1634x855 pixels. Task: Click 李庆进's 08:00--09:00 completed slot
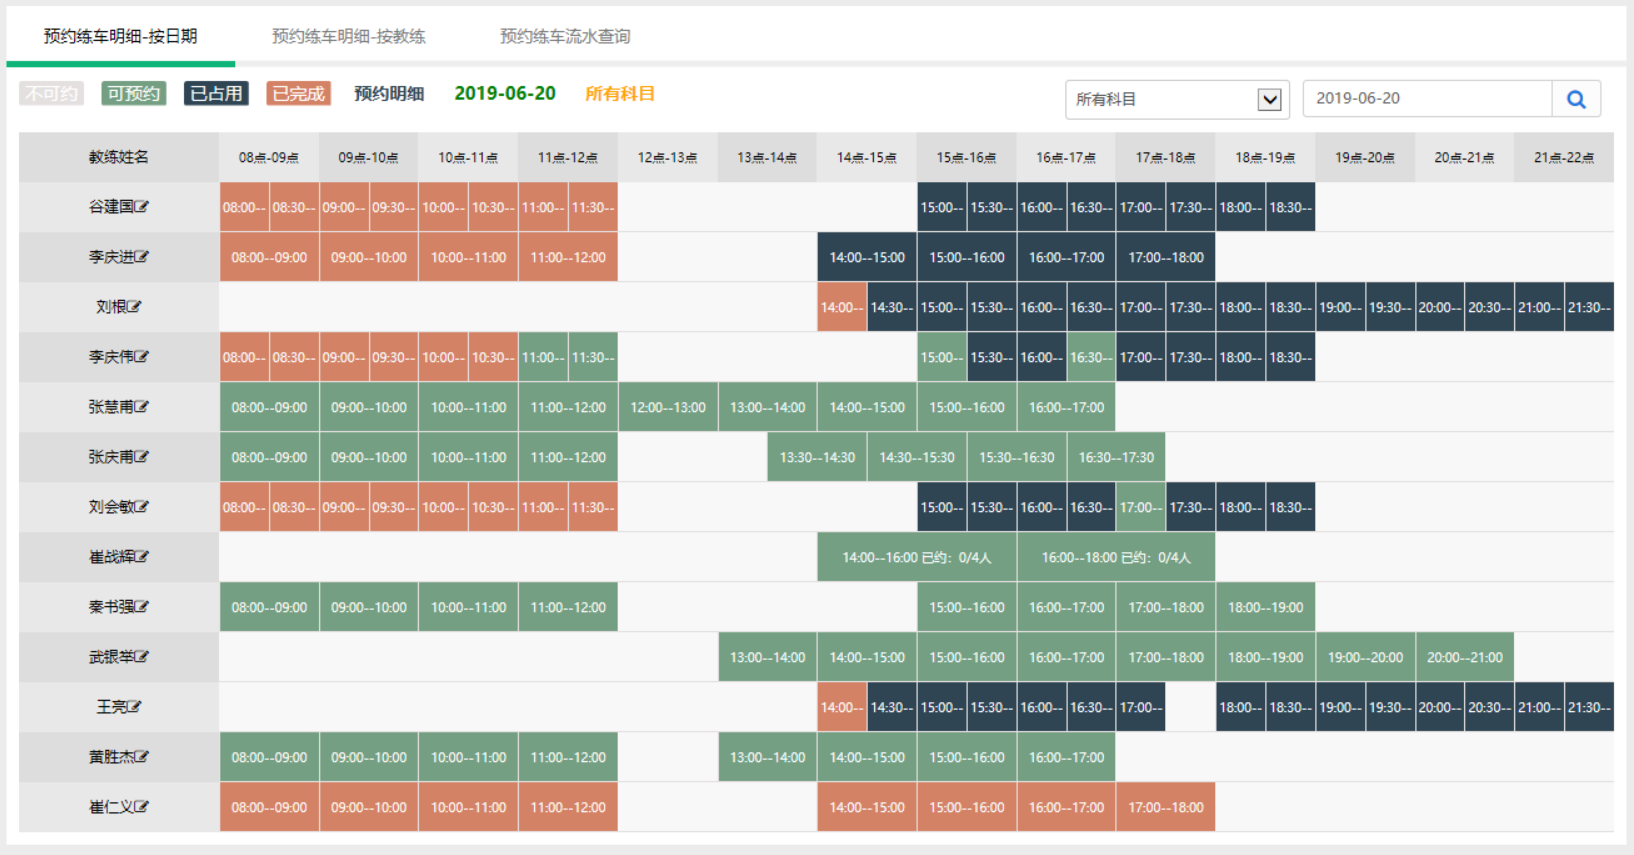269,257
